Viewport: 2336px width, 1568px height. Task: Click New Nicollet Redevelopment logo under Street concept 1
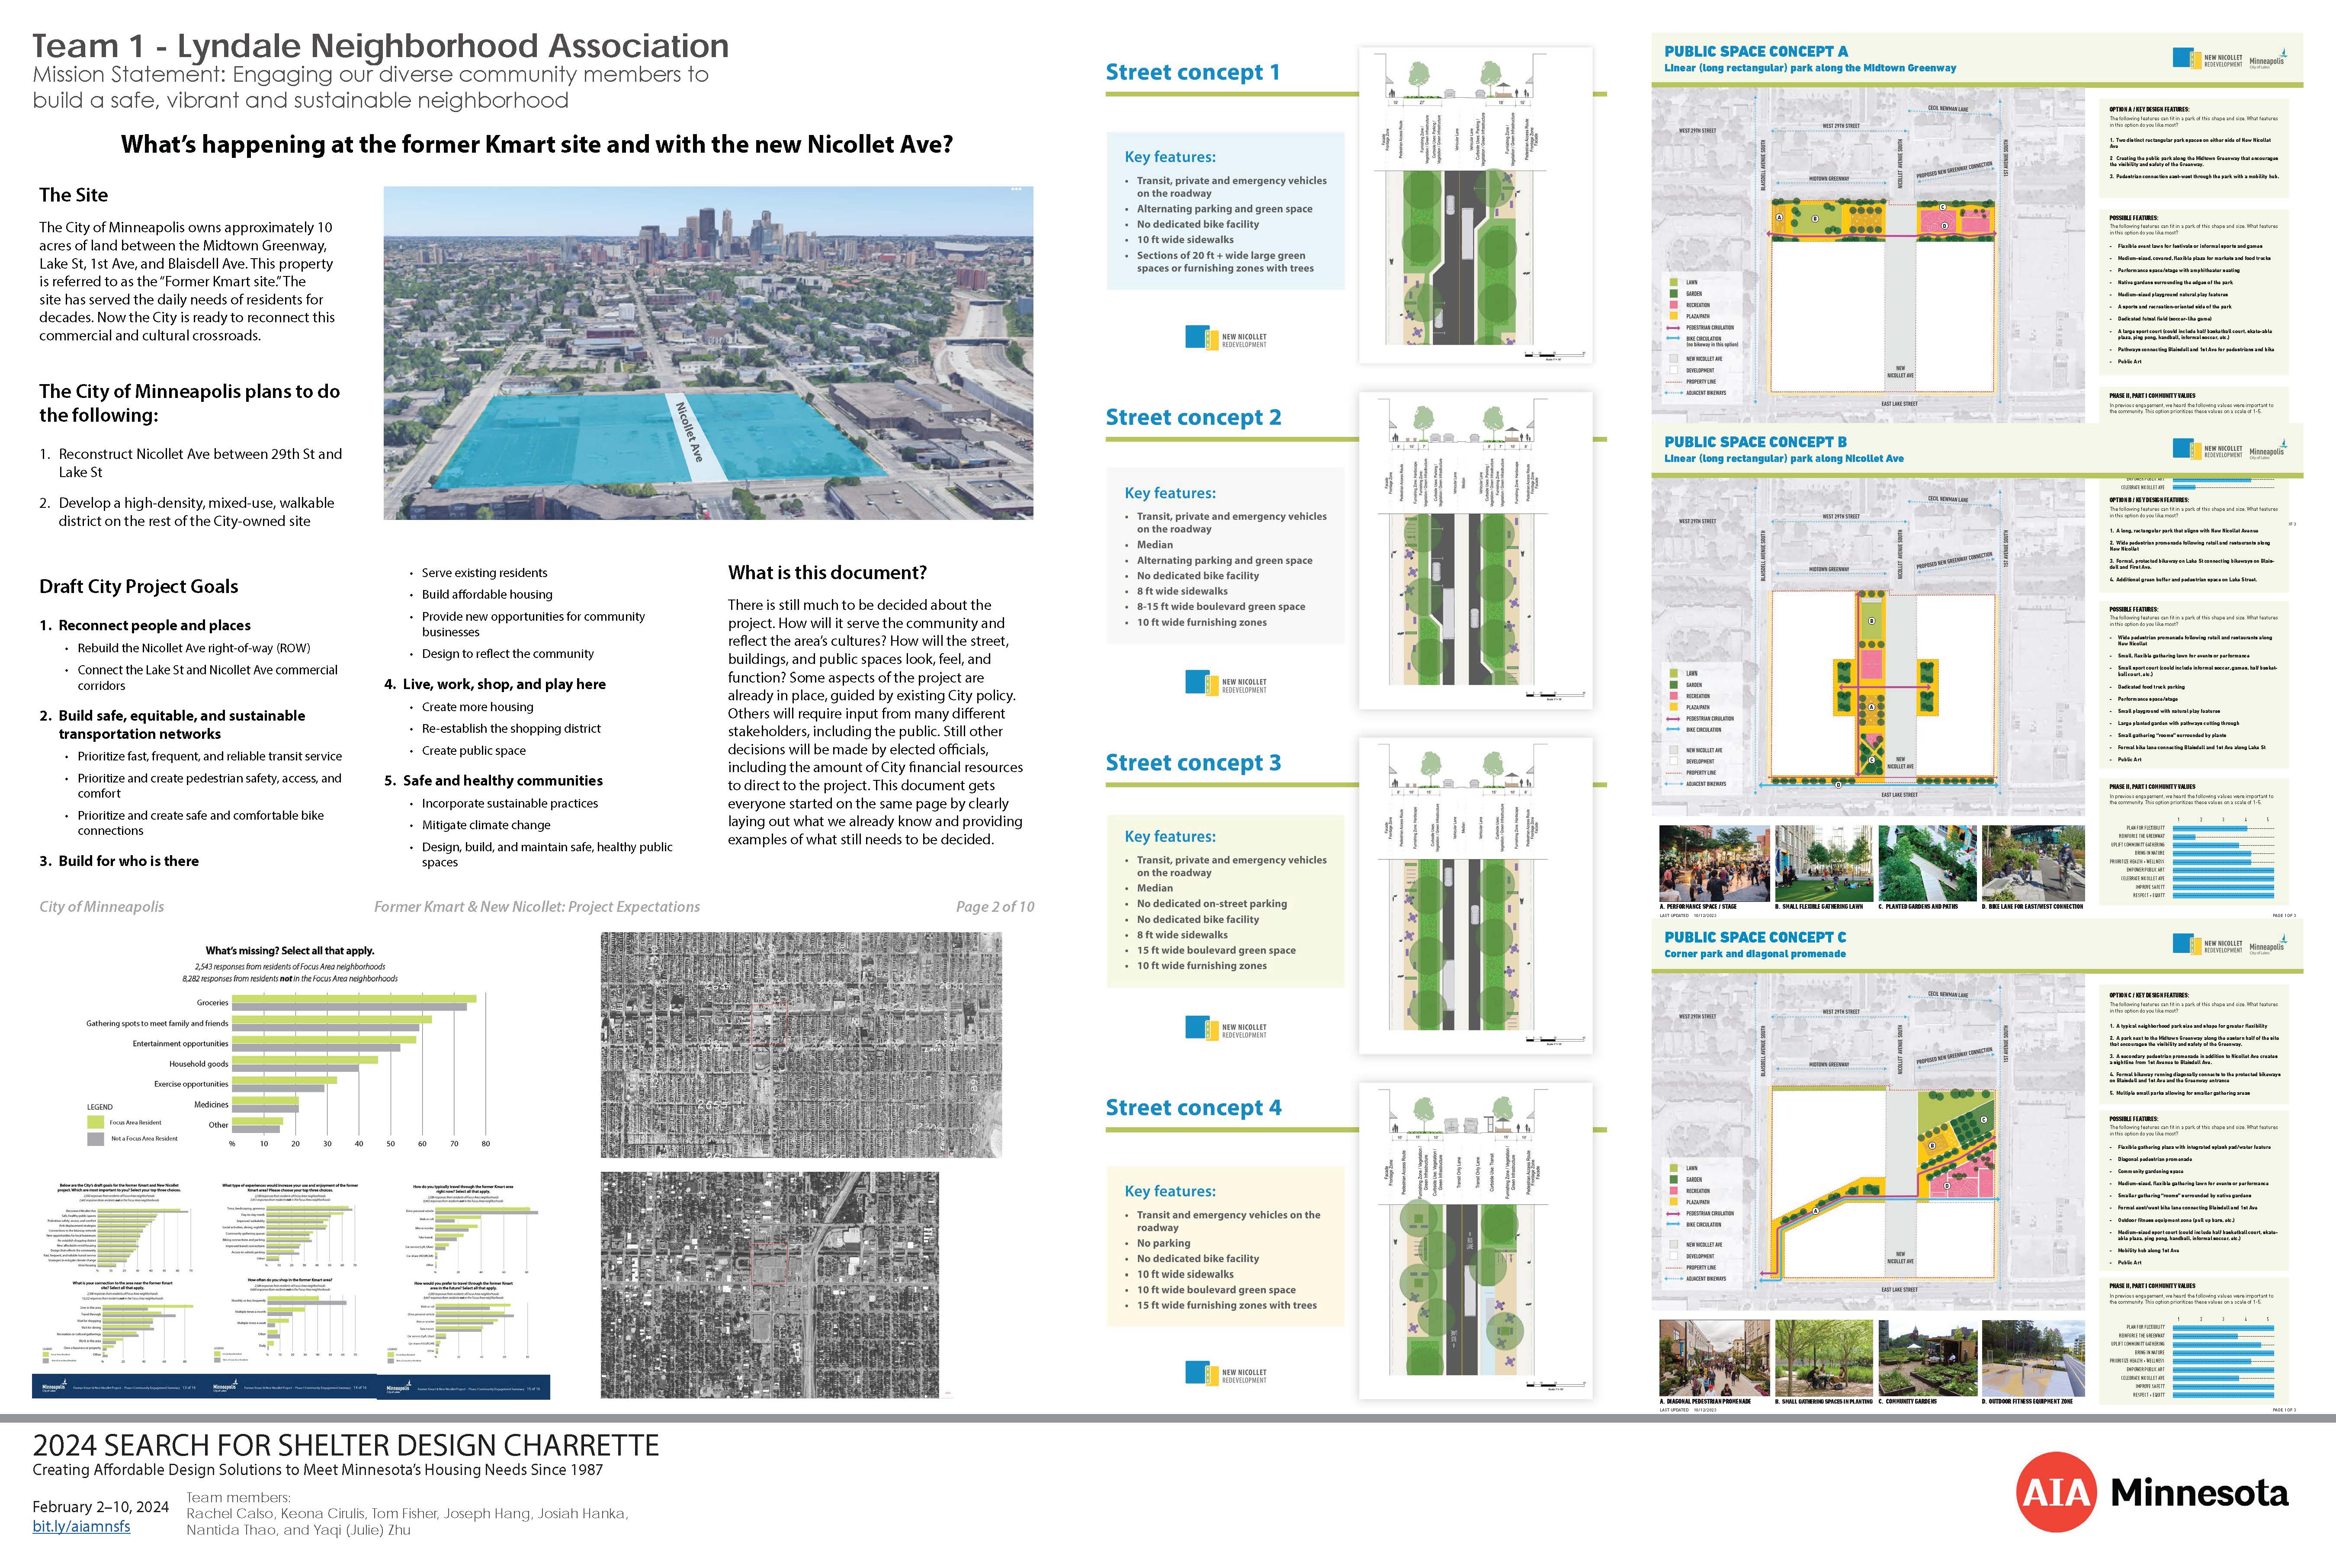(x=1226, y=338)
